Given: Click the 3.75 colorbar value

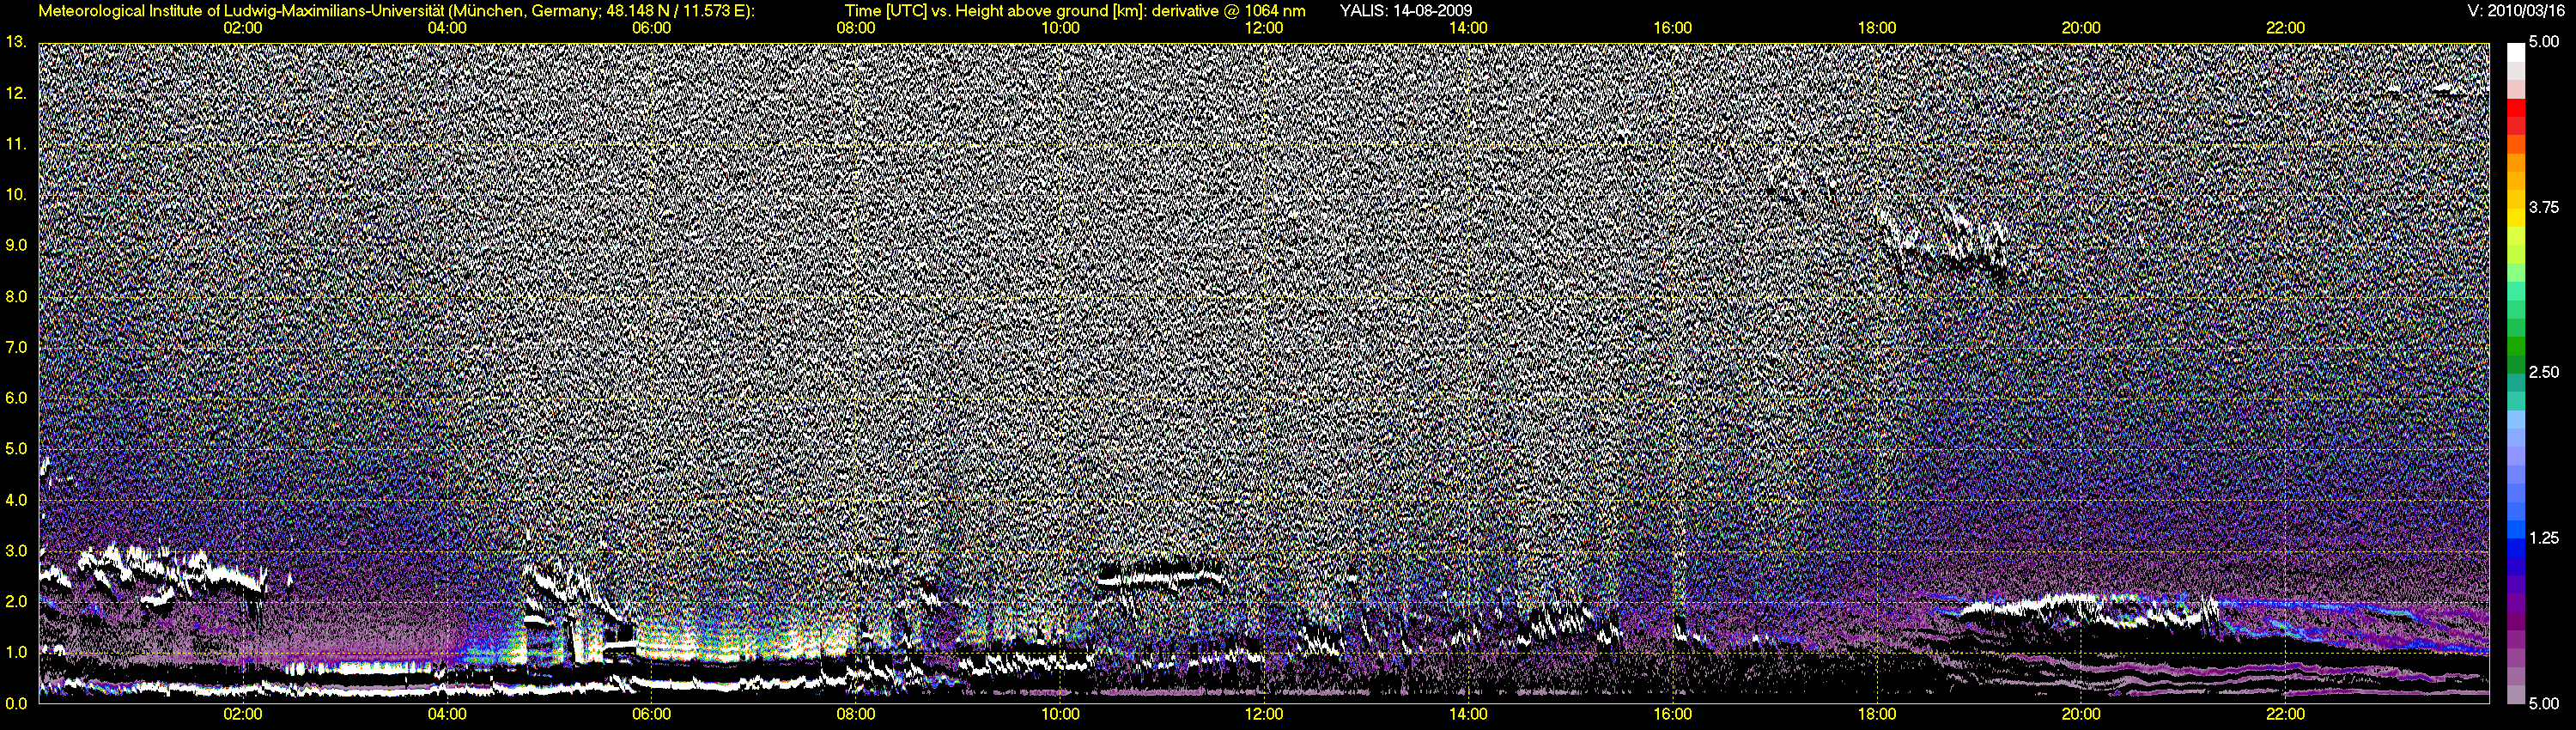Looking at the screenshot, I should point(2544,207).
